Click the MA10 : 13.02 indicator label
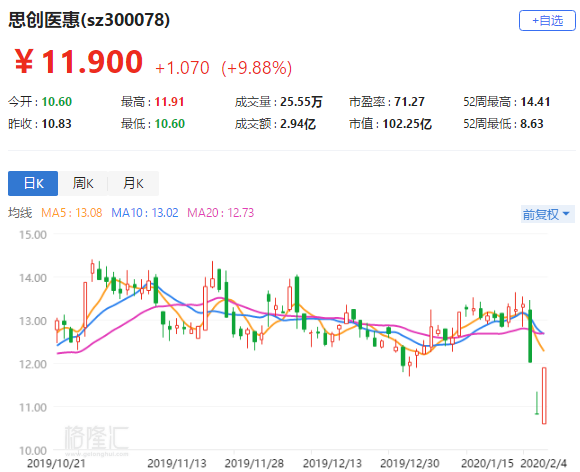This screenshot has height=472, width=580. pyautogui.click(x=145, y=213)
